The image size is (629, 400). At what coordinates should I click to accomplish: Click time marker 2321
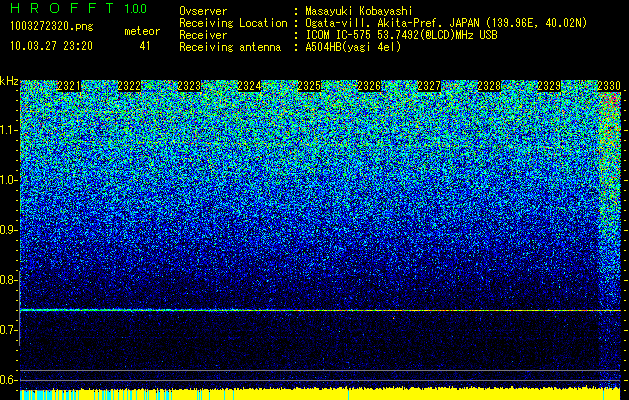pyautogui.click(x=69, y=86)
